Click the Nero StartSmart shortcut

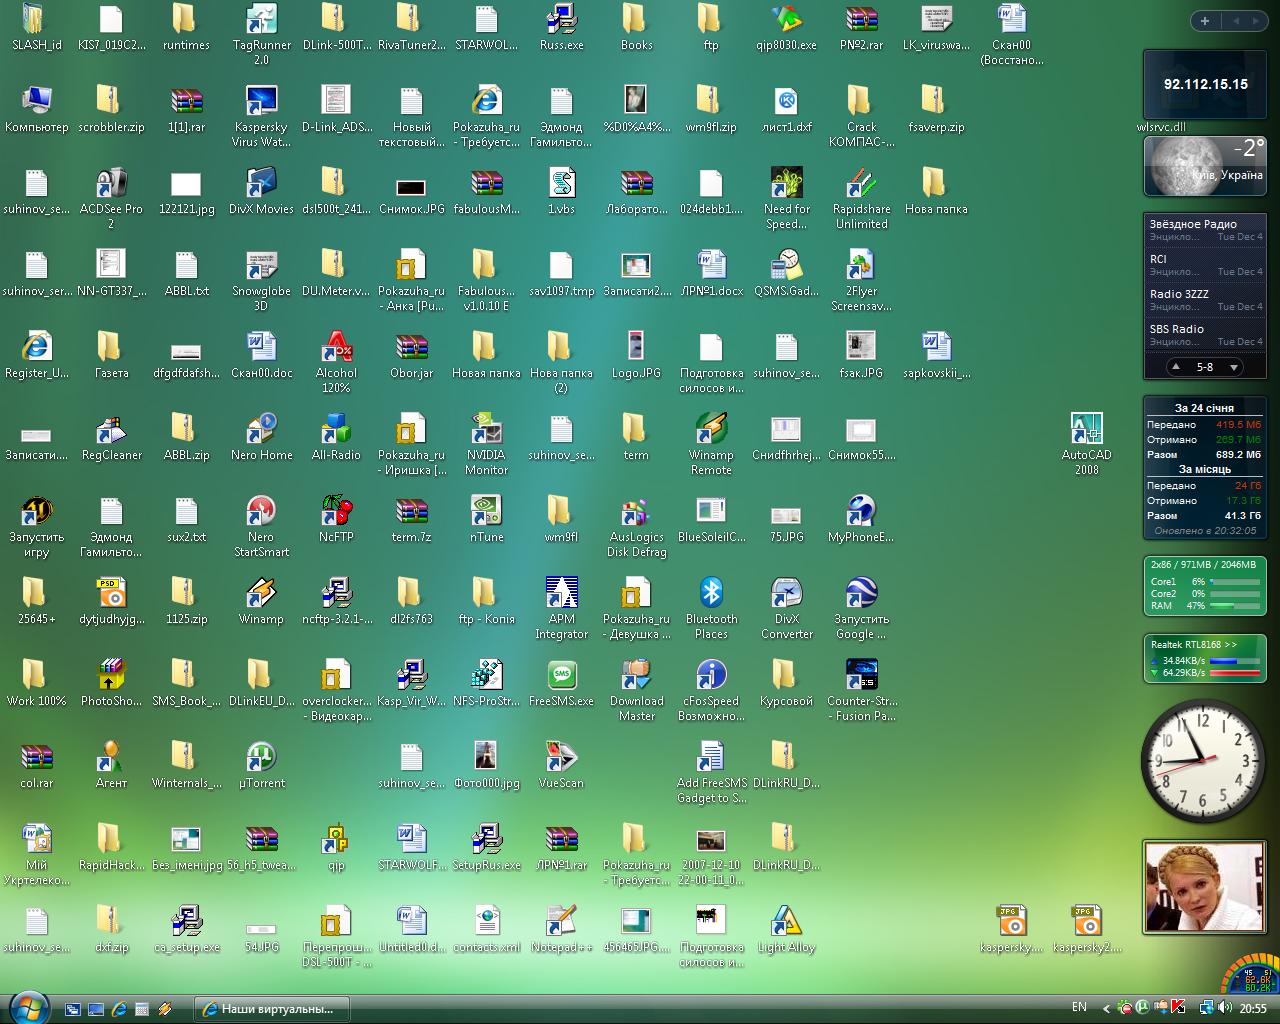pos(261,512)
